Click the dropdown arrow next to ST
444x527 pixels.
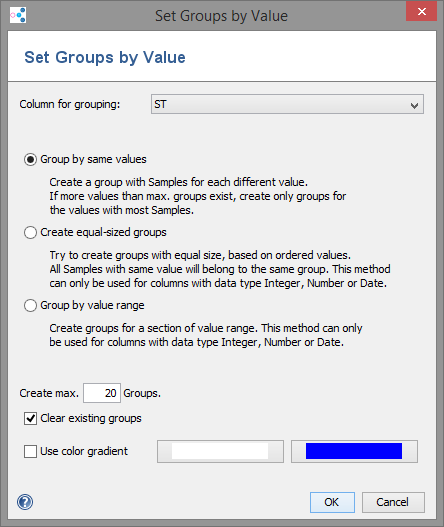(x=414, y=105)
